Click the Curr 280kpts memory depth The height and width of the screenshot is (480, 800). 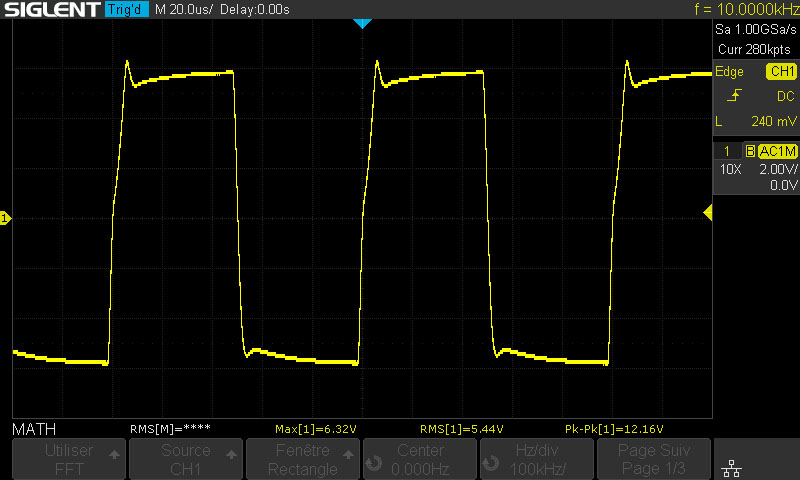coord(754,49)
